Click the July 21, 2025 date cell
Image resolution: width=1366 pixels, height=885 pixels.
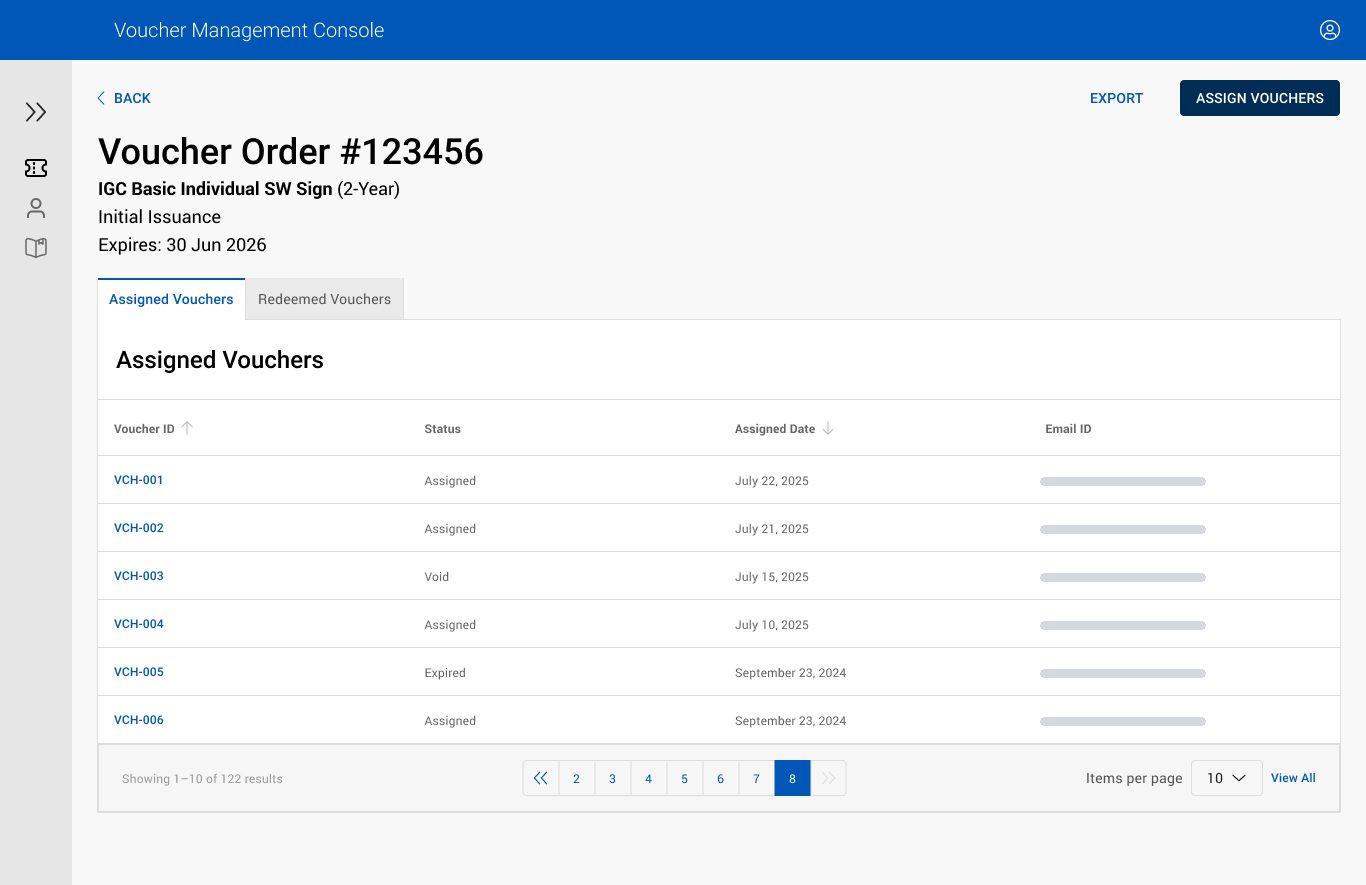click(772, 529)
